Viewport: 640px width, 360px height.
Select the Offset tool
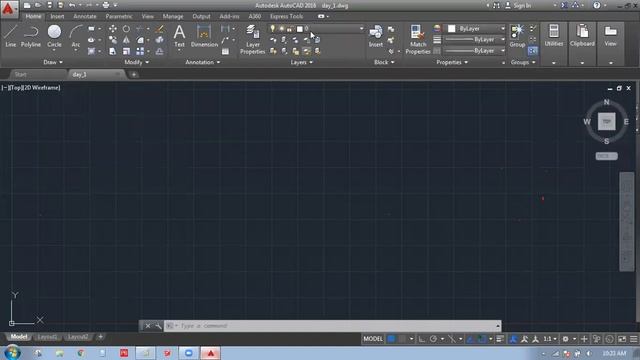tap(160, 51)
